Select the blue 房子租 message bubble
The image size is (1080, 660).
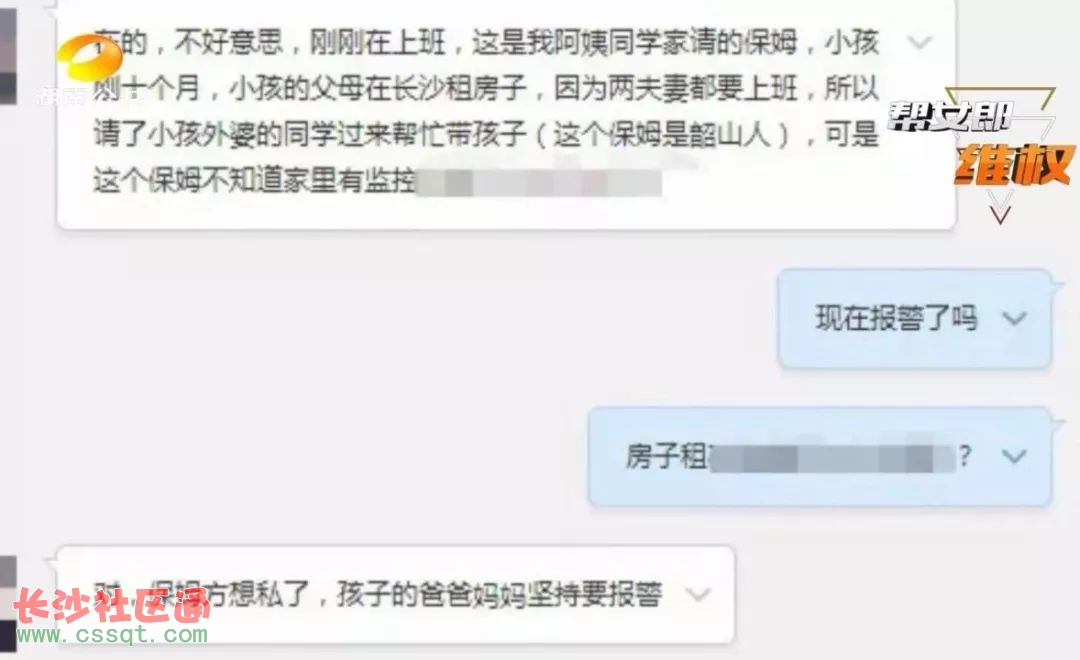click(820, 457)
